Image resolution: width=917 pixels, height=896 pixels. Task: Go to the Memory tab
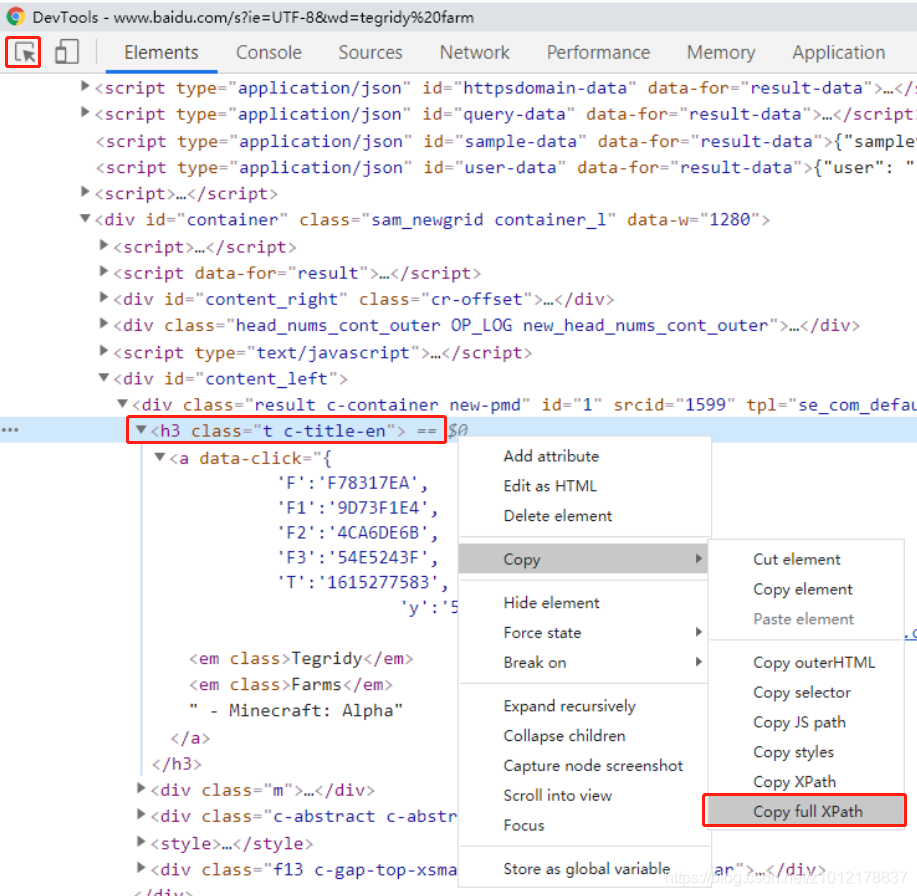[720, 53]
